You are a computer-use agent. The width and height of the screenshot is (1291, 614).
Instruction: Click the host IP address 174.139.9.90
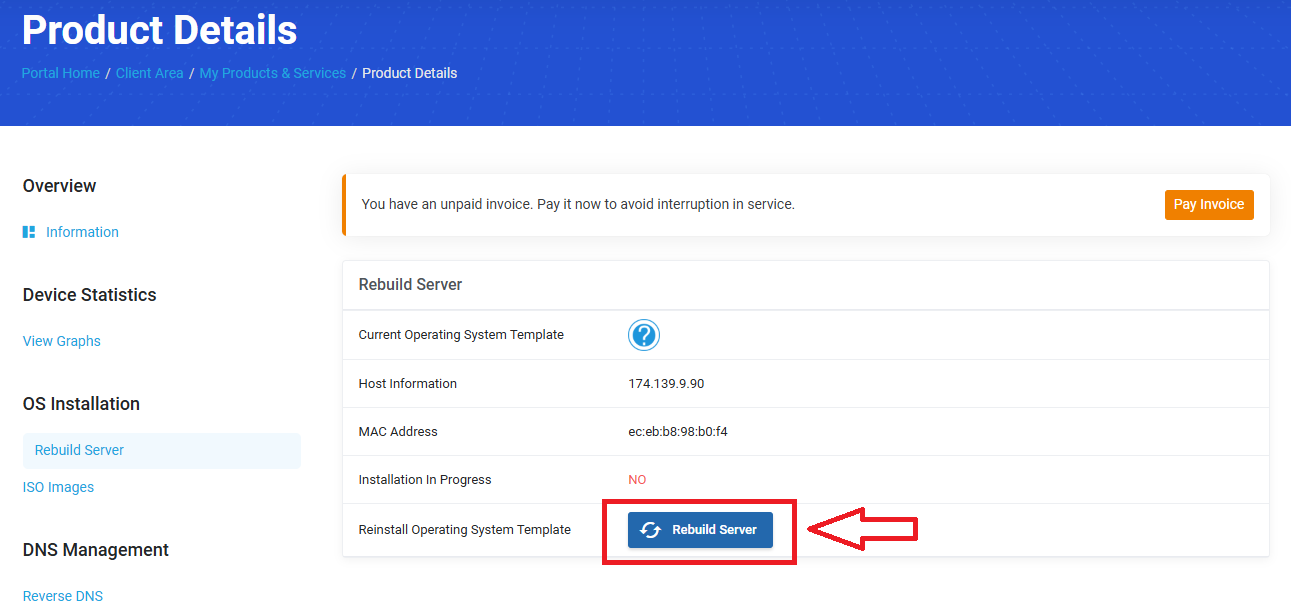pos(666,384)
